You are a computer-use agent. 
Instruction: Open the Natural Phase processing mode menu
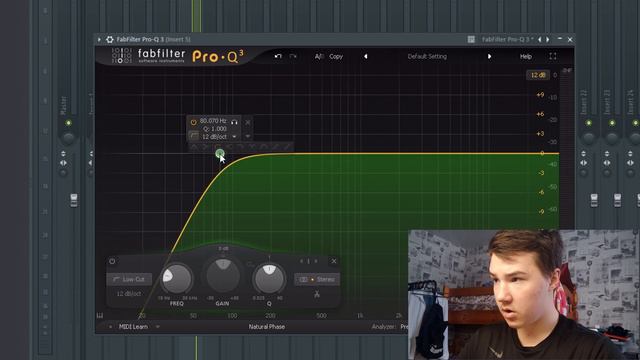(x=267, y=327)
